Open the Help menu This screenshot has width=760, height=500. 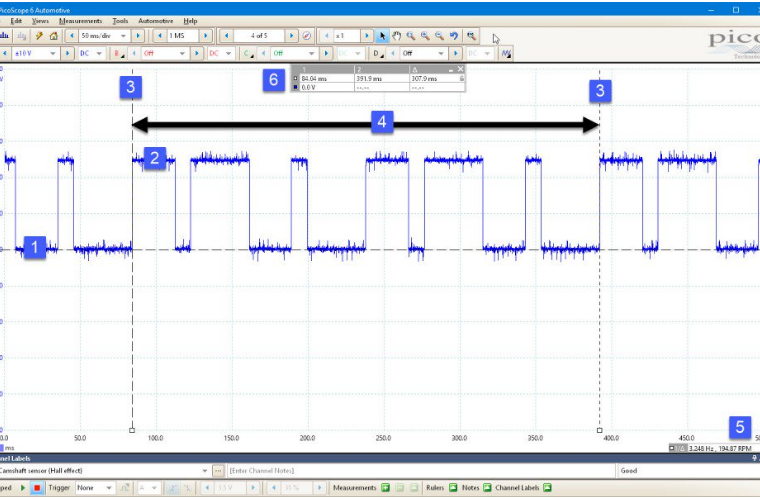click(190, 21)
